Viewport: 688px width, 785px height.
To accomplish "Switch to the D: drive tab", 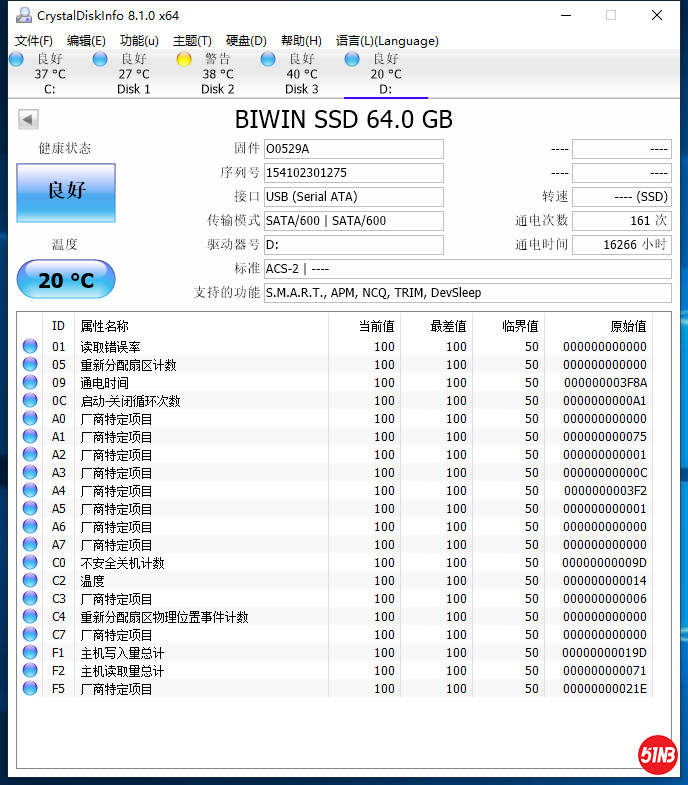I will 385,74.
